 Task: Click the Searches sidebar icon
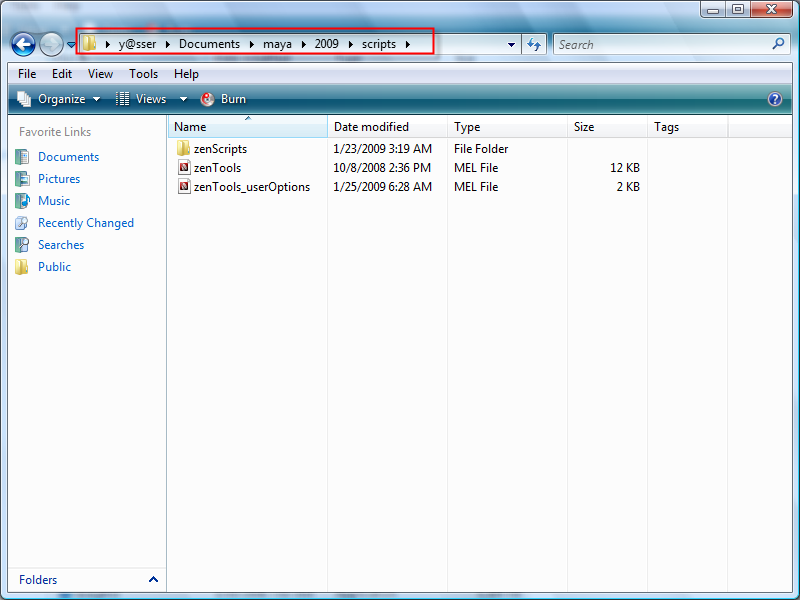coord(22,245)
